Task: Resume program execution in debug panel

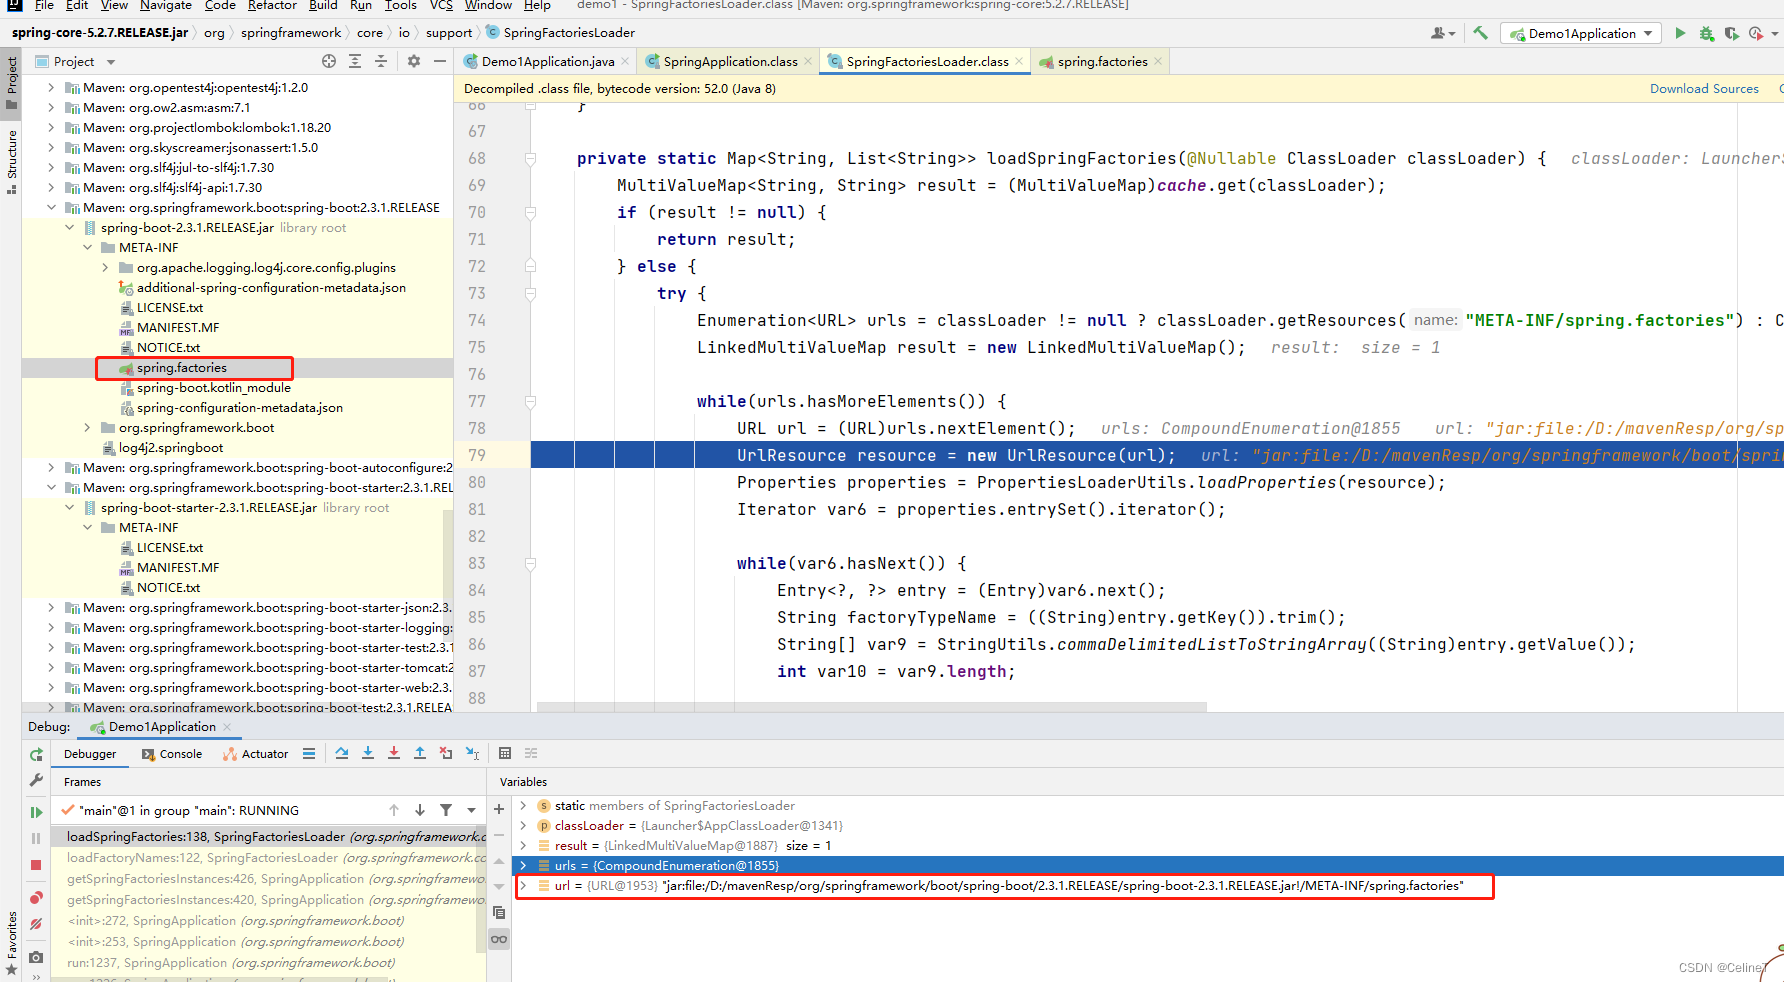Action: click(x=36, y=812)
